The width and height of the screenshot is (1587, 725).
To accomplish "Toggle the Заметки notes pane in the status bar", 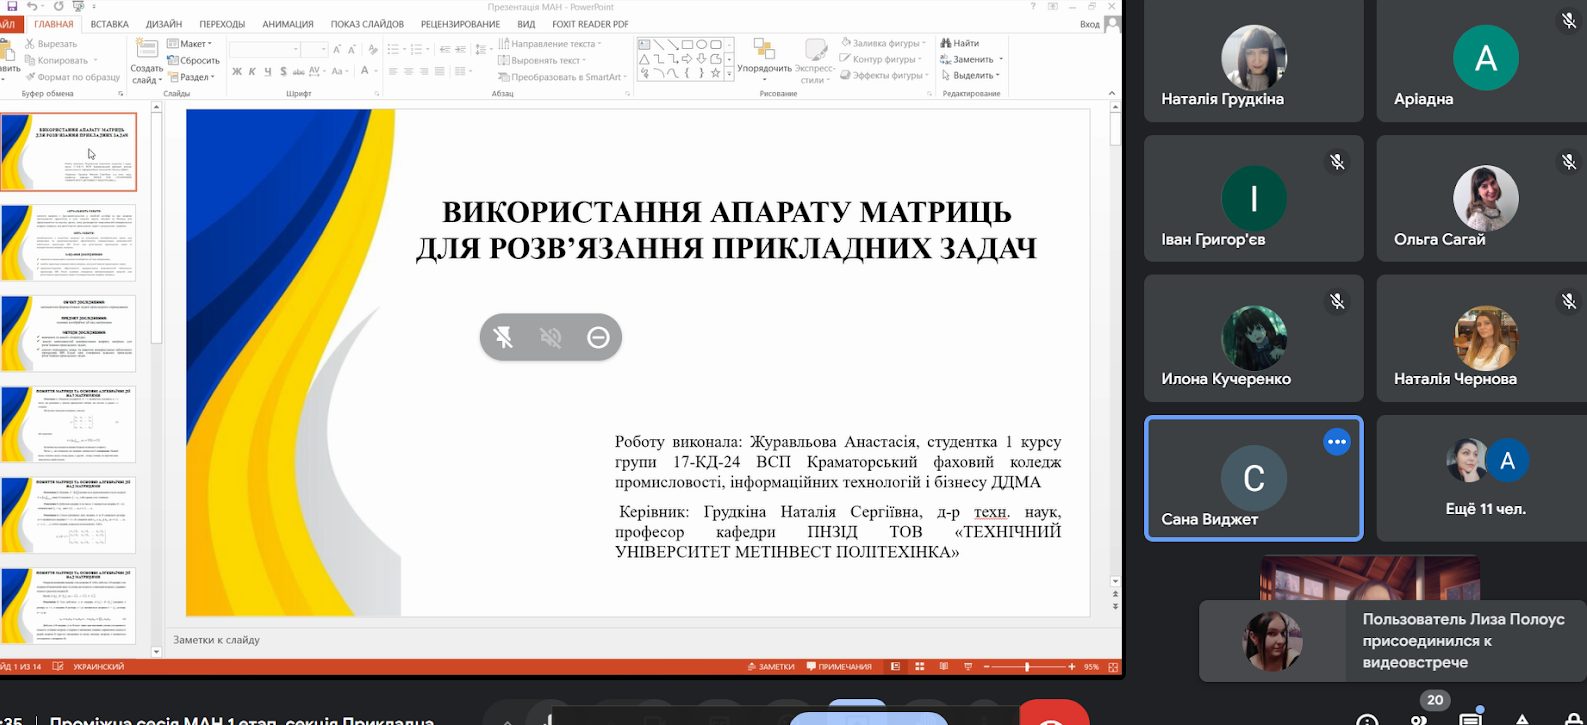I will (770, 666).
